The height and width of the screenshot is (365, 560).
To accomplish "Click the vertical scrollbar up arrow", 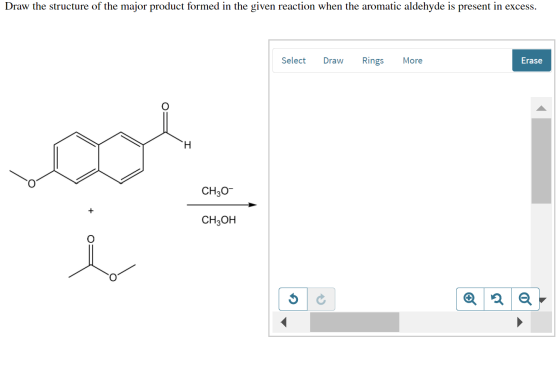I will point(541,108).
